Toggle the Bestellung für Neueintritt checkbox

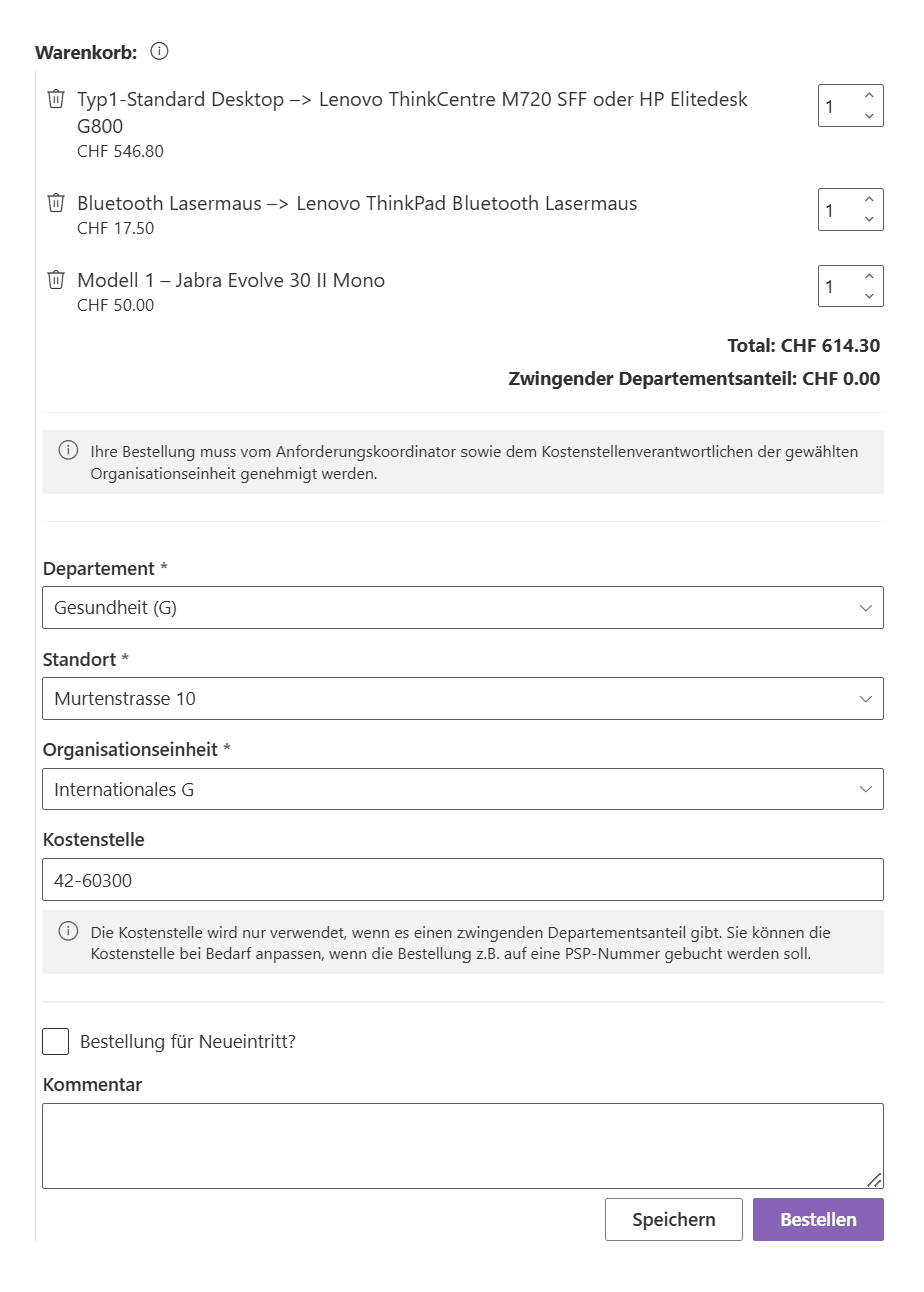[x=56, y=1041]
